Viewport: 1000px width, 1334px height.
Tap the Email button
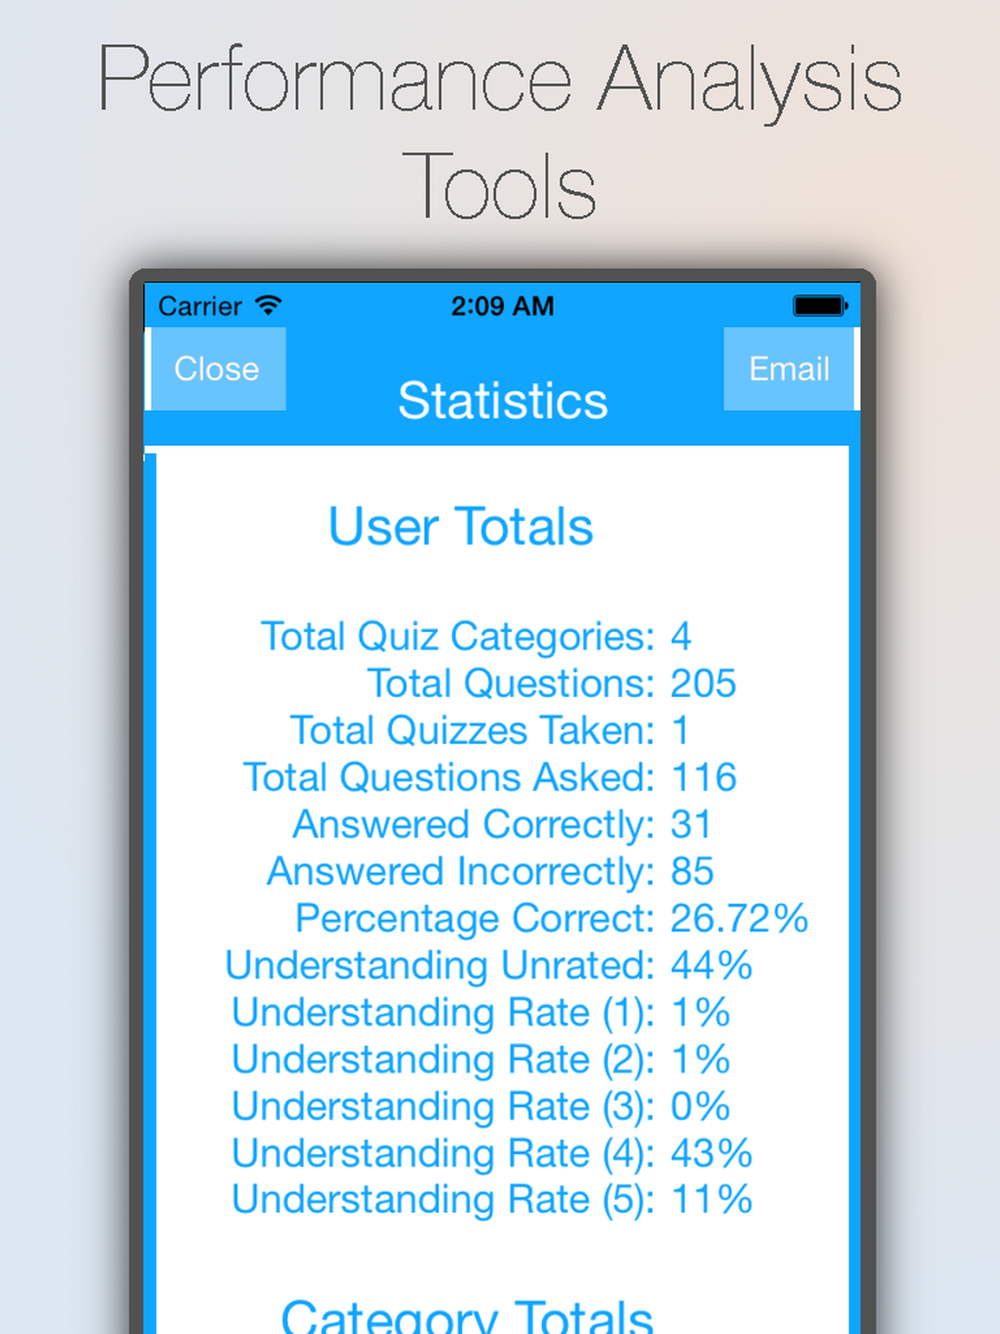tap(789, 369)
